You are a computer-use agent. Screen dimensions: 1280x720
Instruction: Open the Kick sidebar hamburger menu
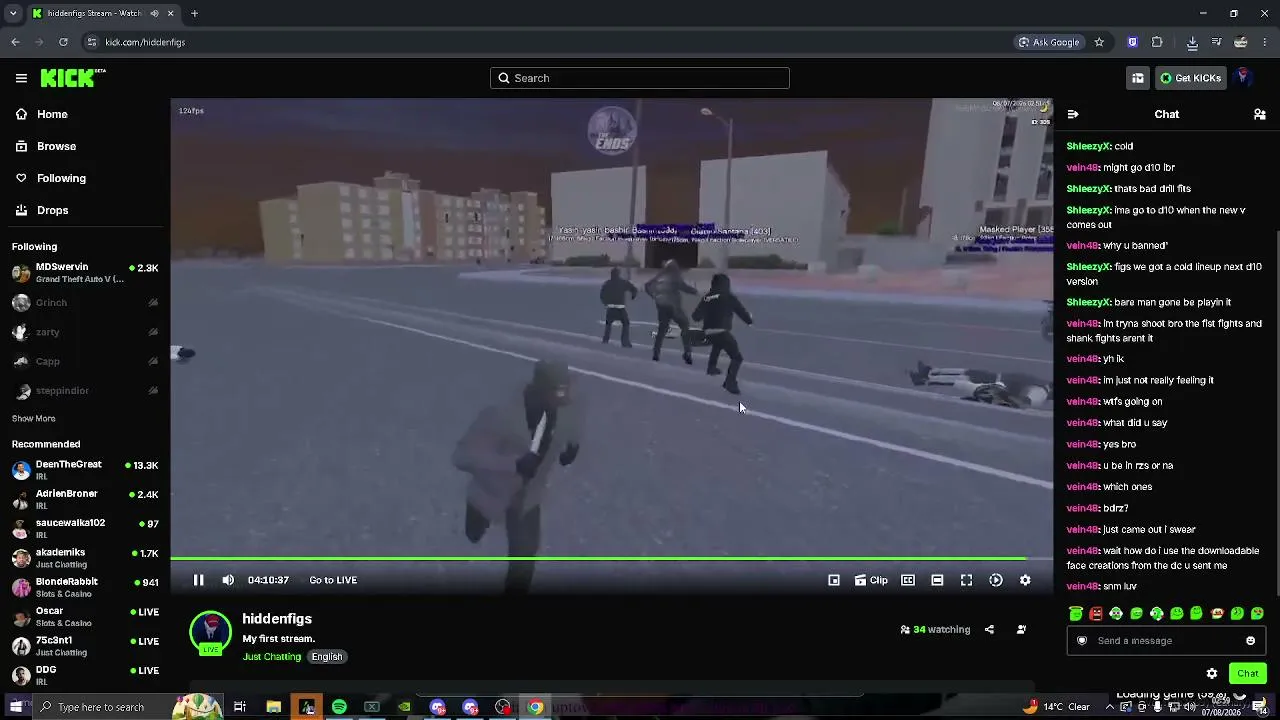pyautogui.click(x=21, y=78)
